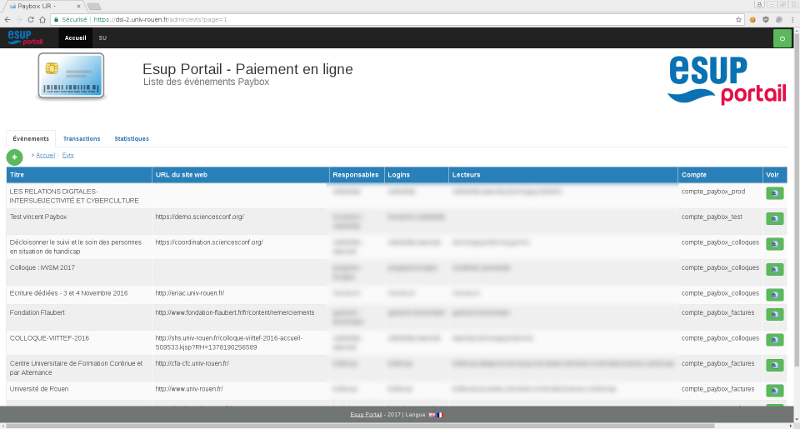800x429 pixels.
Task: Open the Accueil item in top navbar
Action: [x=75, y=38]
